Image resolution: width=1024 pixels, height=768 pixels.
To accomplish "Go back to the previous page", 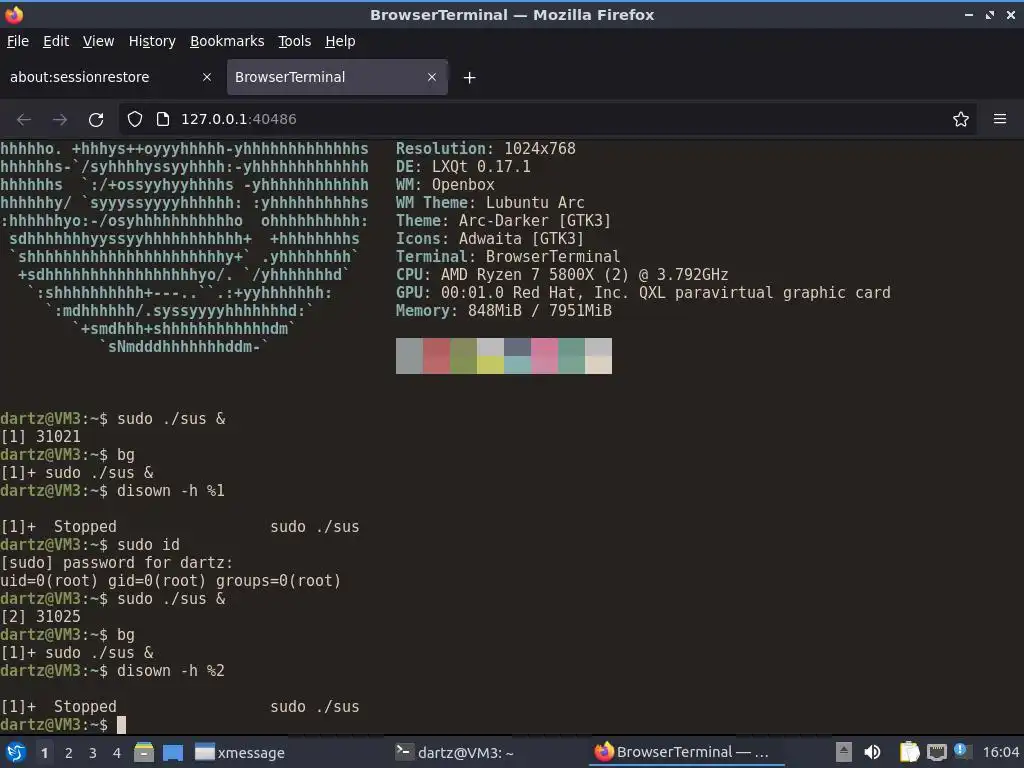I will pyautogui.click(x=24, y=120).
